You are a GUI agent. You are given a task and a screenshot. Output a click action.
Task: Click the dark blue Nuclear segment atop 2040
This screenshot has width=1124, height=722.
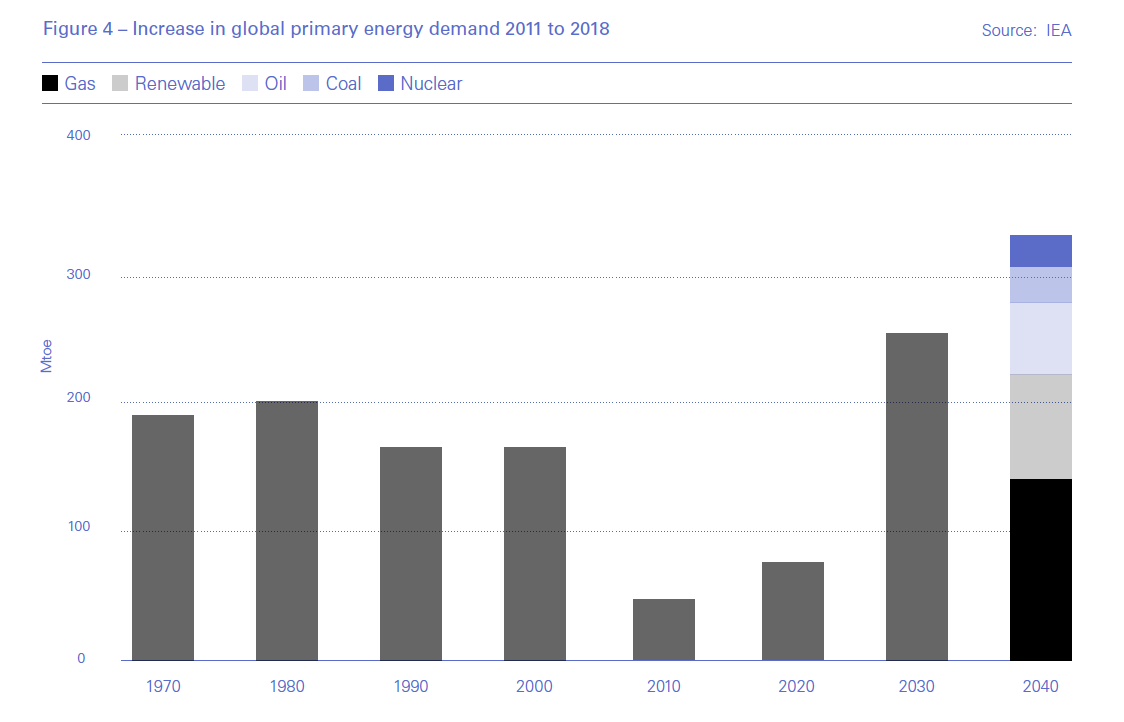pyautogui.click(x=1041, y=250)
